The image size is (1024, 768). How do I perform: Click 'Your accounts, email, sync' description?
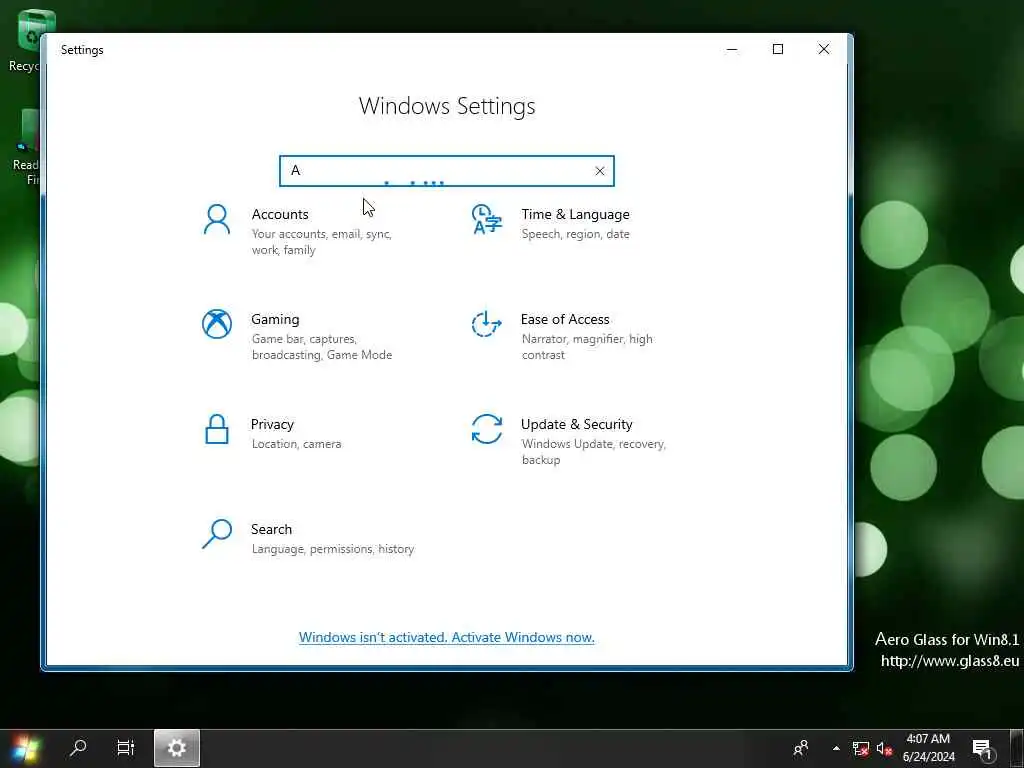click(321, 242)
